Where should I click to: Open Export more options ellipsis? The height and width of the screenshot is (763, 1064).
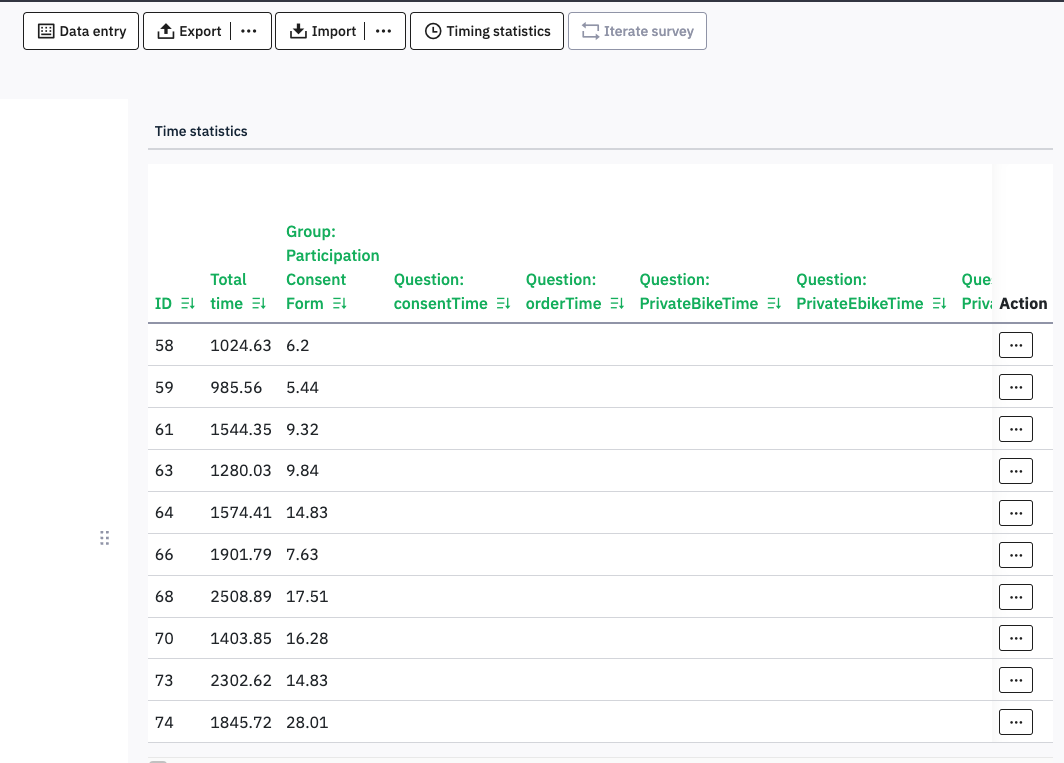249,31
